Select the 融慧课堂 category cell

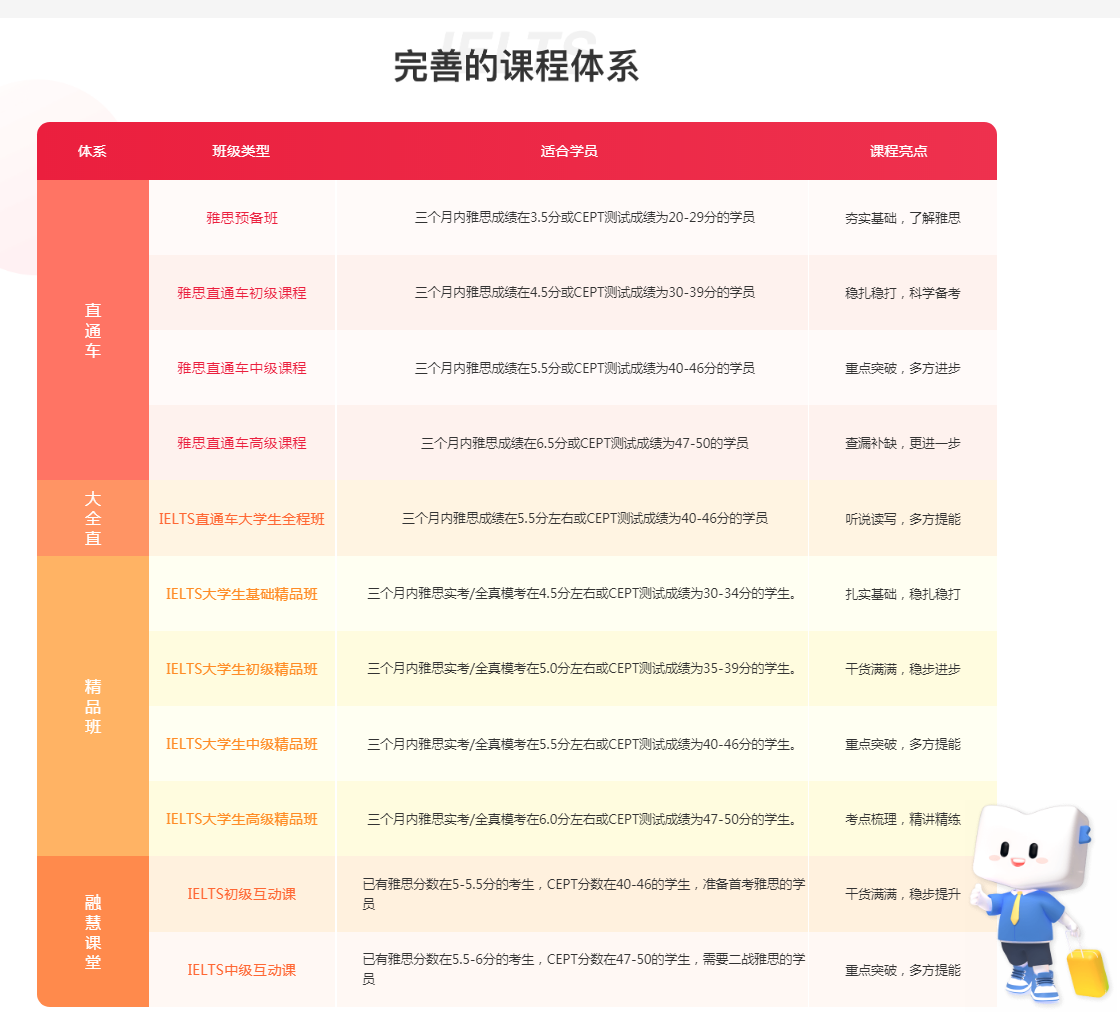pos(93,931)
